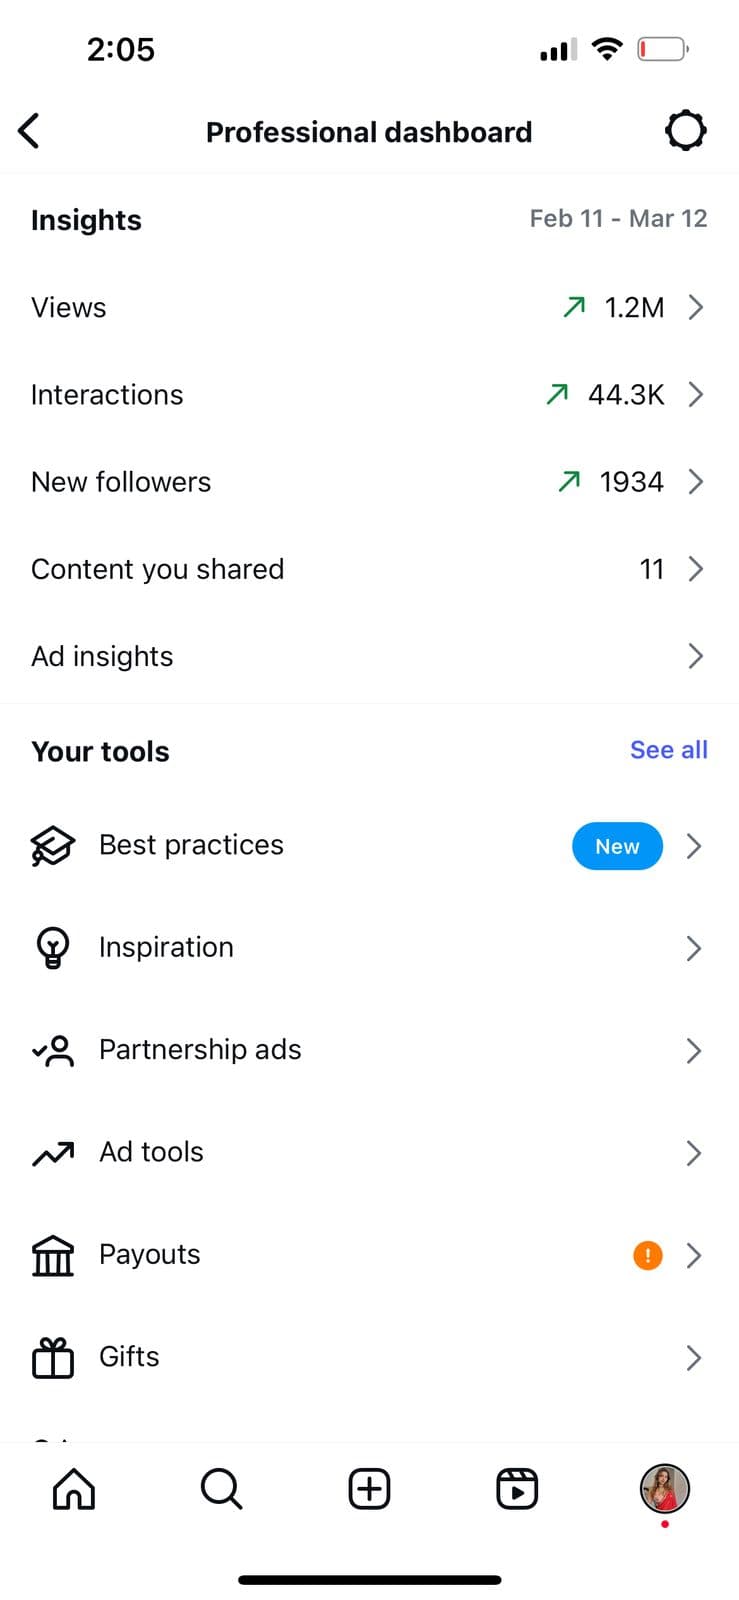Expand the Interactions chevron
Screen dimensions: 739x1600
[x=696, y=395]
